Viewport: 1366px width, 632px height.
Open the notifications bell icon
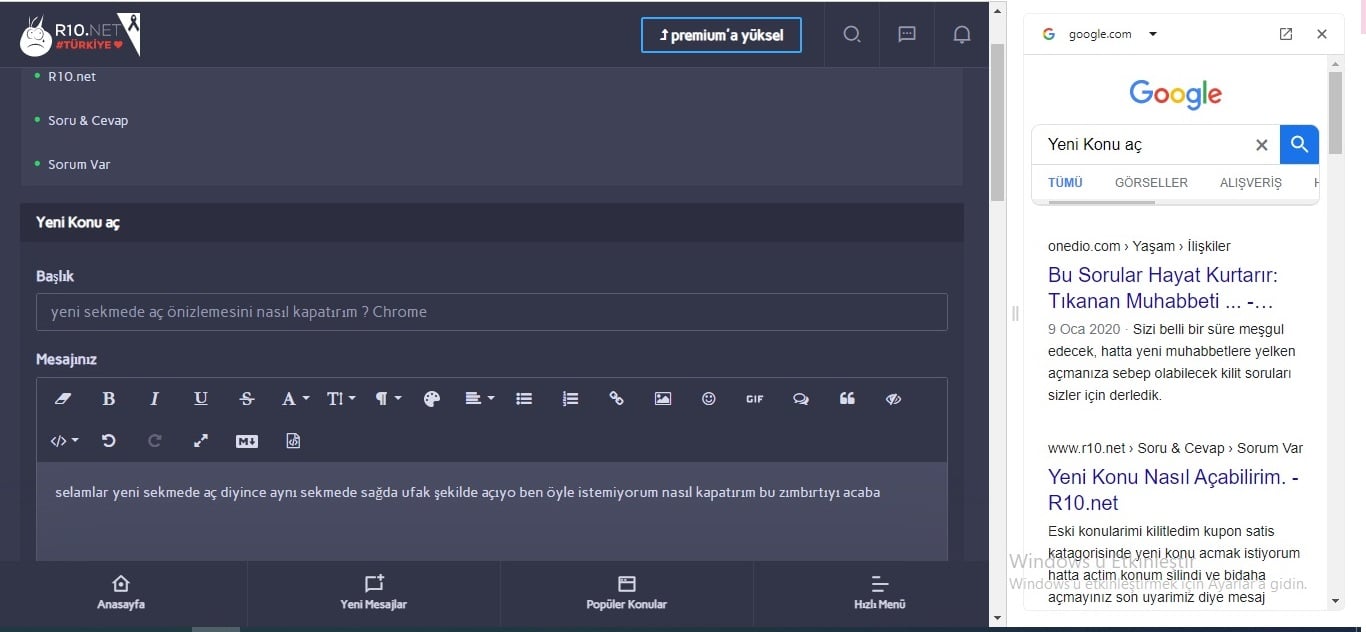962,35
